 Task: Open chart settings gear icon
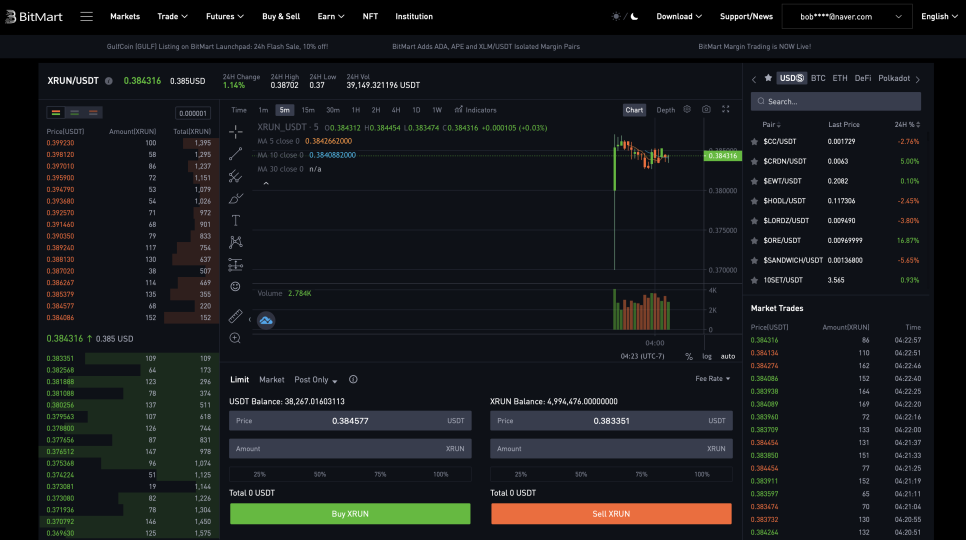pos(687,110)
